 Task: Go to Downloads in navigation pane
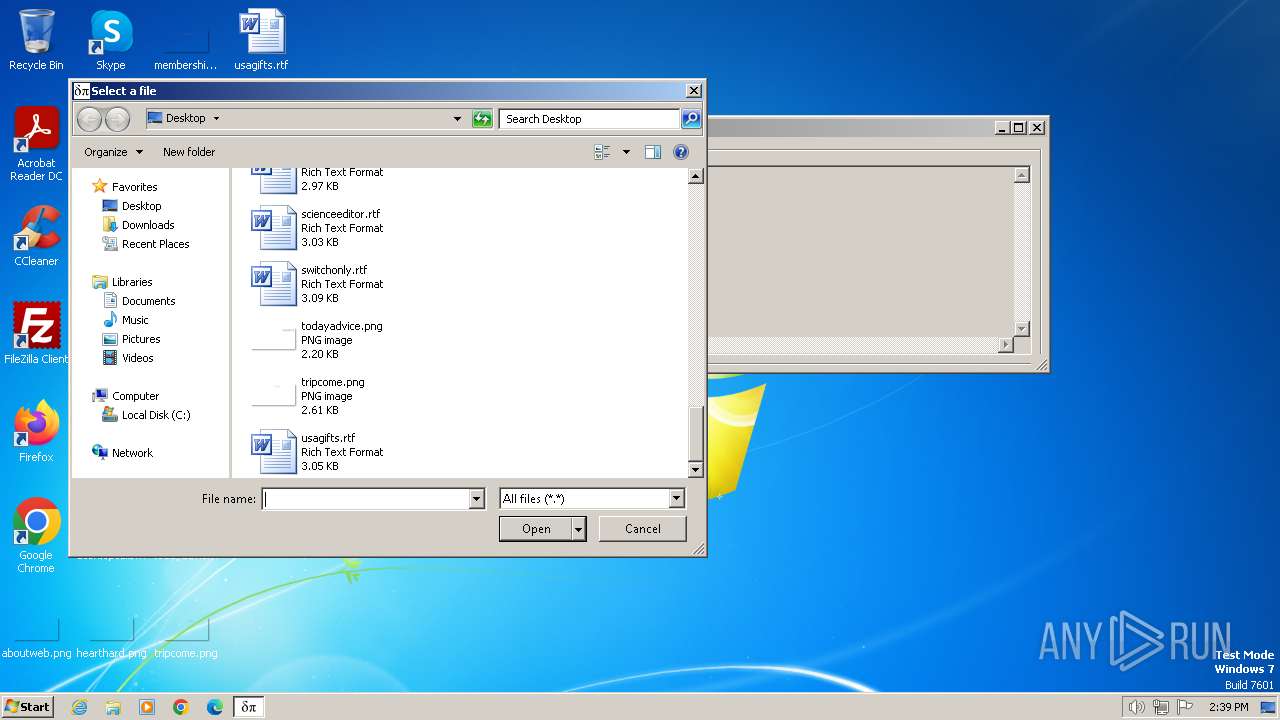148,225
